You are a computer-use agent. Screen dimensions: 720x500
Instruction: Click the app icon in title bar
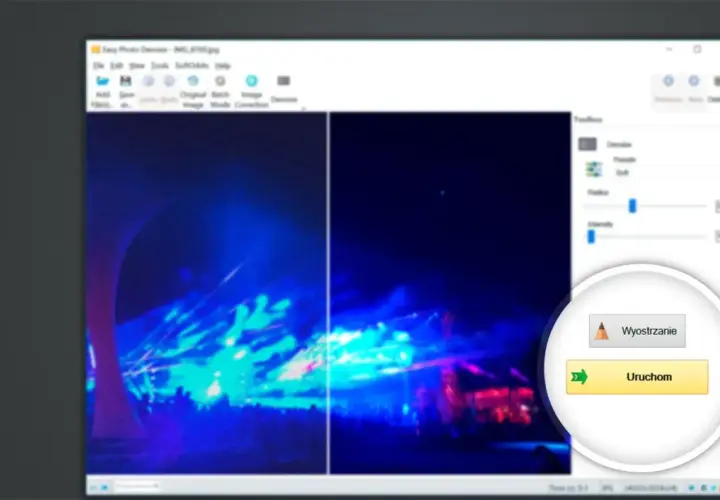point(96,49)
